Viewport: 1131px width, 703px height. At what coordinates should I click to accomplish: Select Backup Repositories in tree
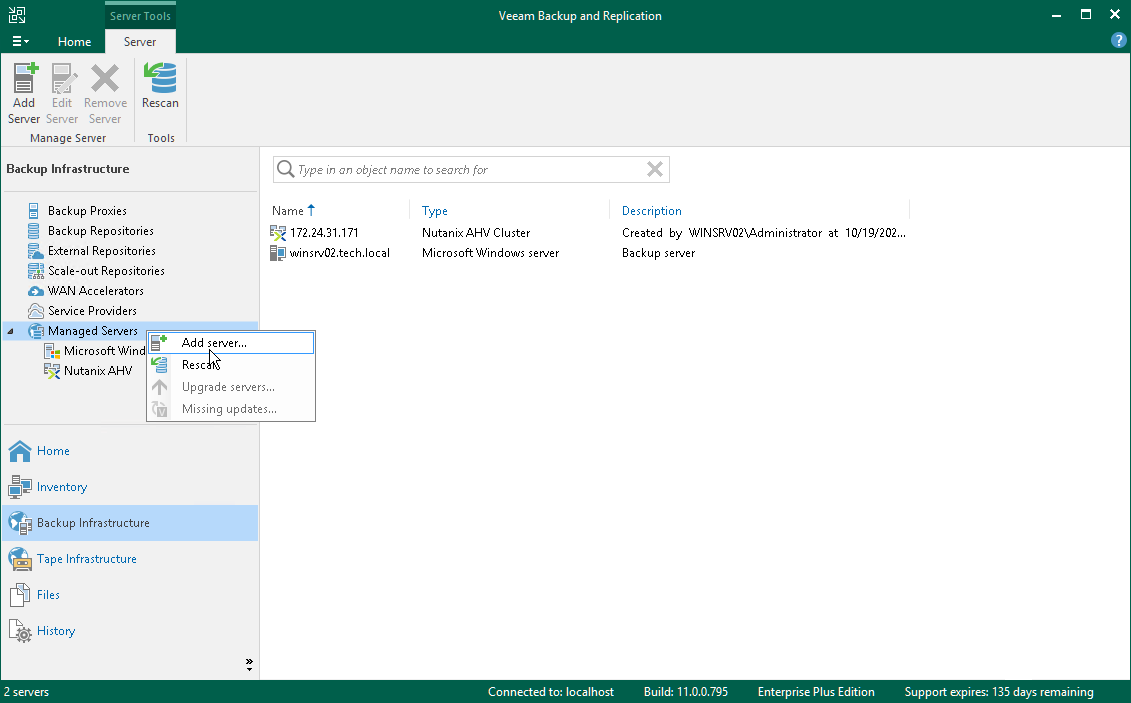pyautogui.click(x=100, y=231)
